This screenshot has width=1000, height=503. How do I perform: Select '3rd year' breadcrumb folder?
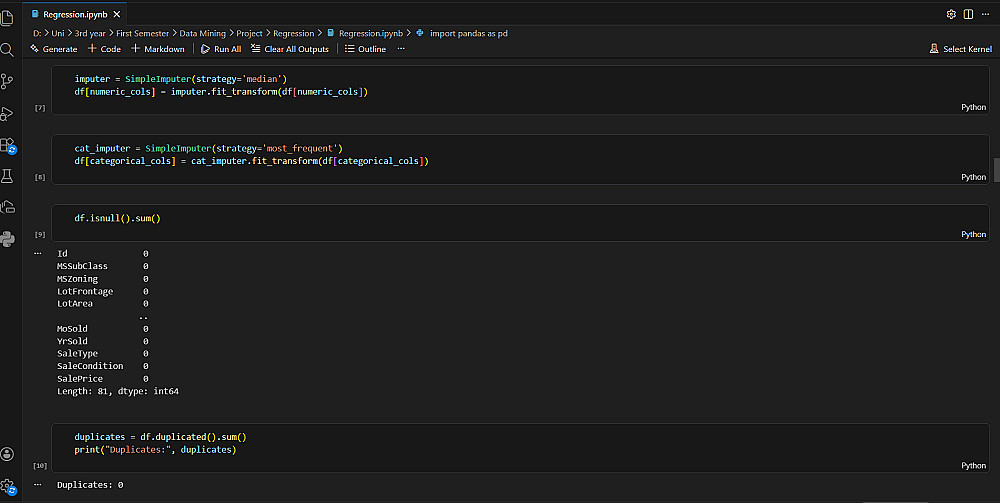coord(90,33)
